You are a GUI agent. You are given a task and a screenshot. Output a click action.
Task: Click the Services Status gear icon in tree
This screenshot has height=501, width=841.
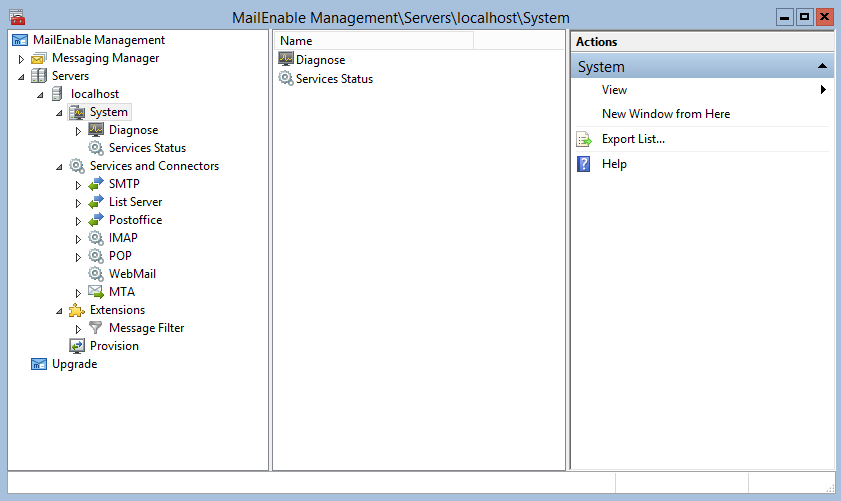pos(96,148)
